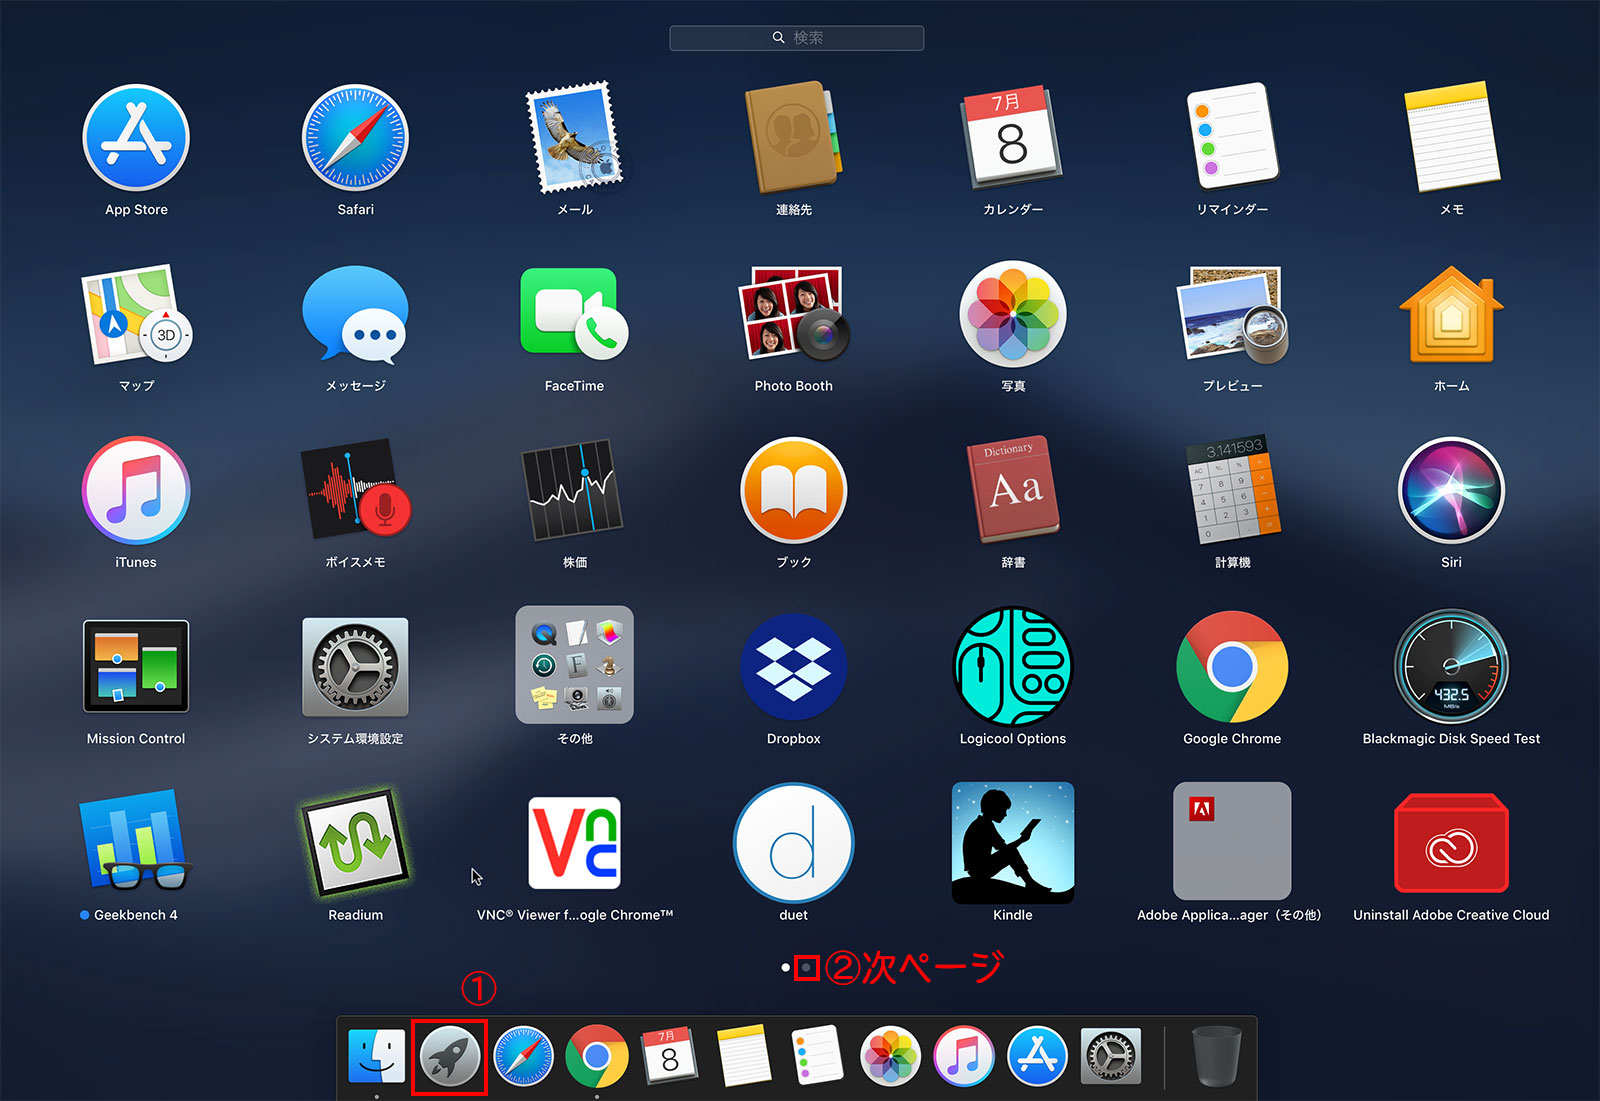Click the Launchpad 検索 search field
1600x1101 pixels.
796,38
